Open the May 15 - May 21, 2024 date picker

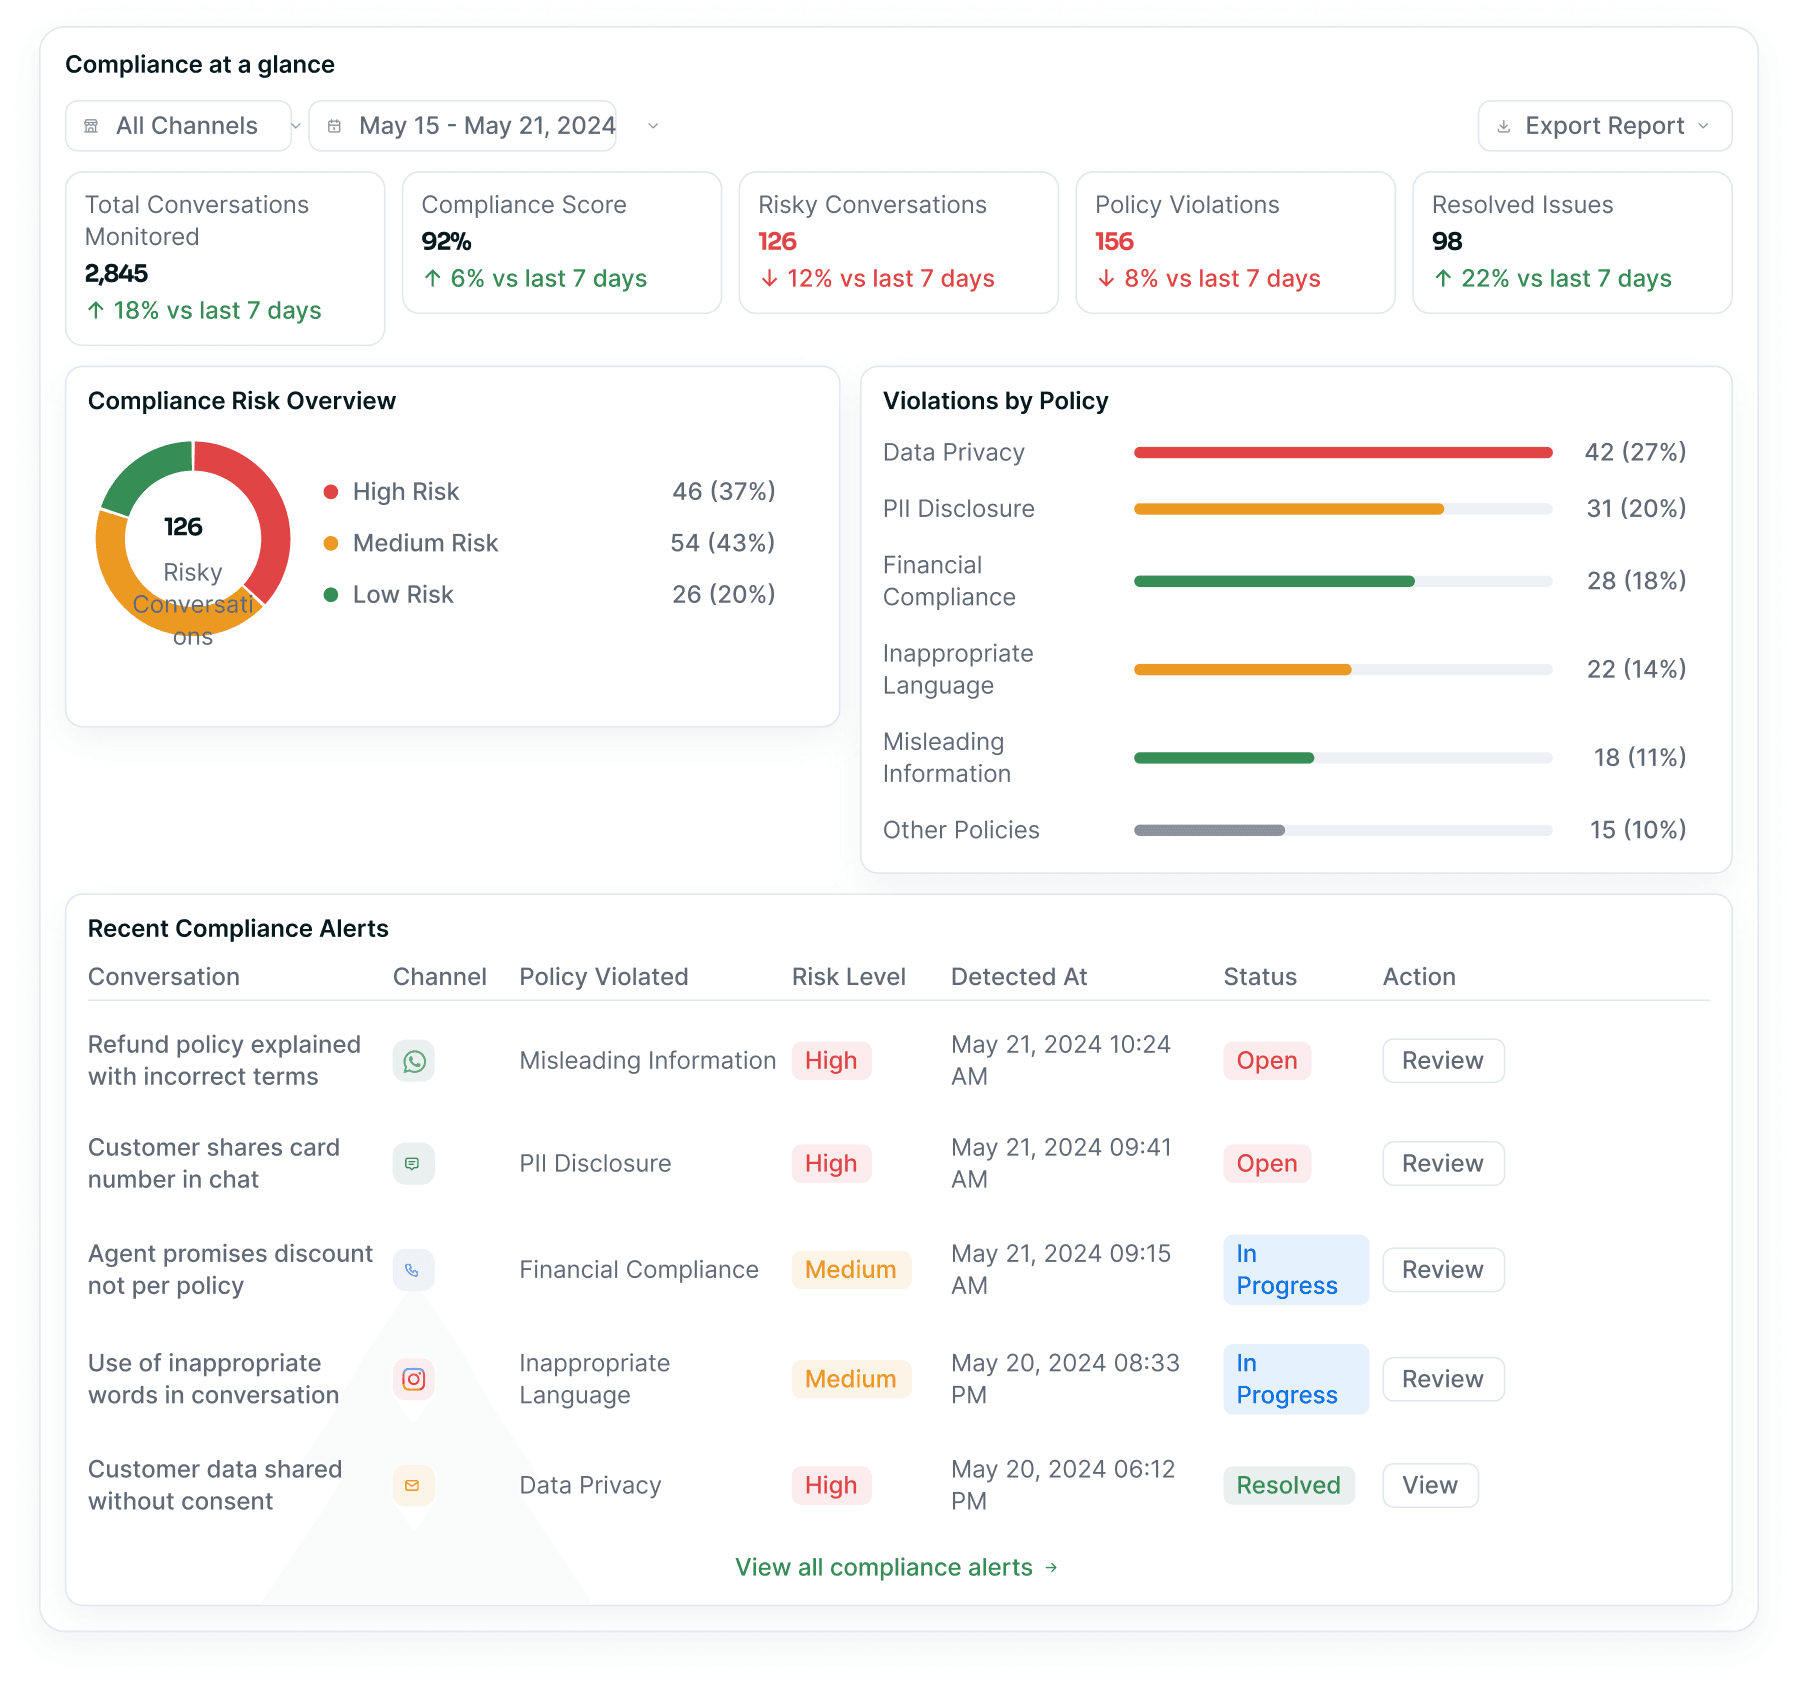click(463, 126)
